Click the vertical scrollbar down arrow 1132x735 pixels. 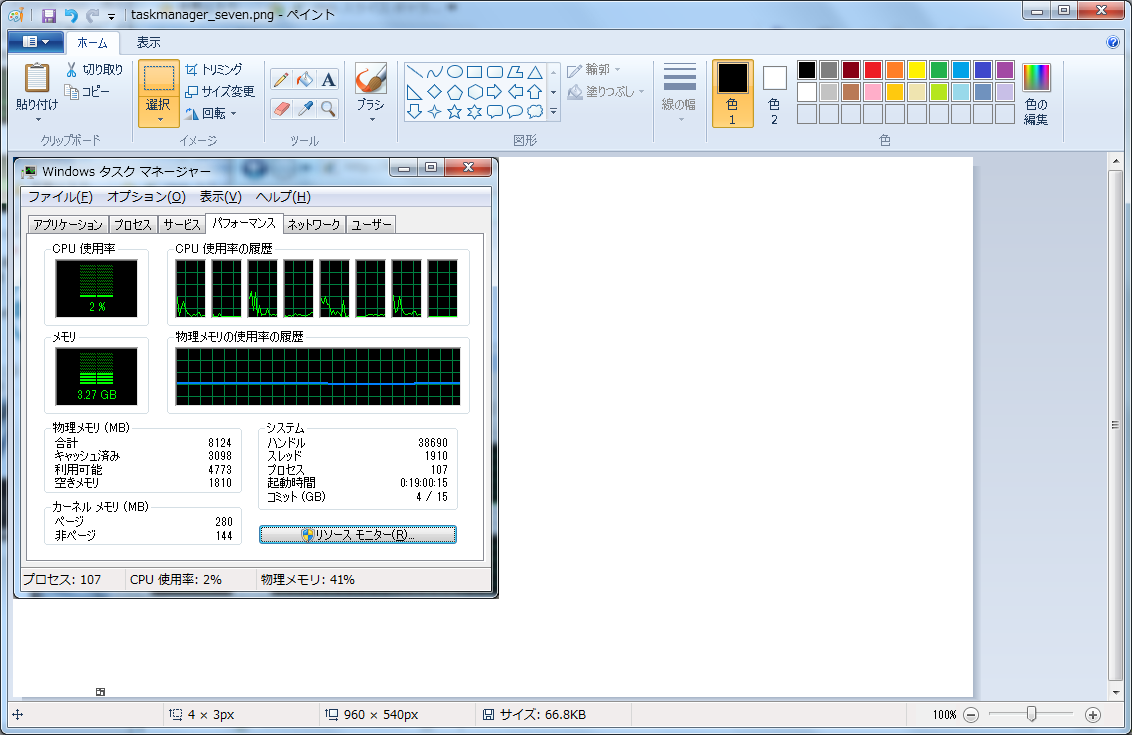pos(1116,692)
